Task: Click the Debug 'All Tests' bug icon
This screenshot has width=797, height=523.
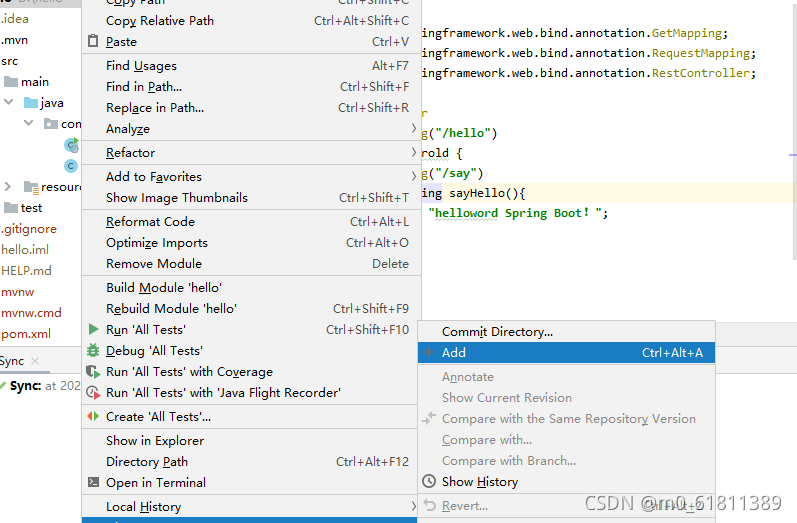Action: [x=93, y=350]
